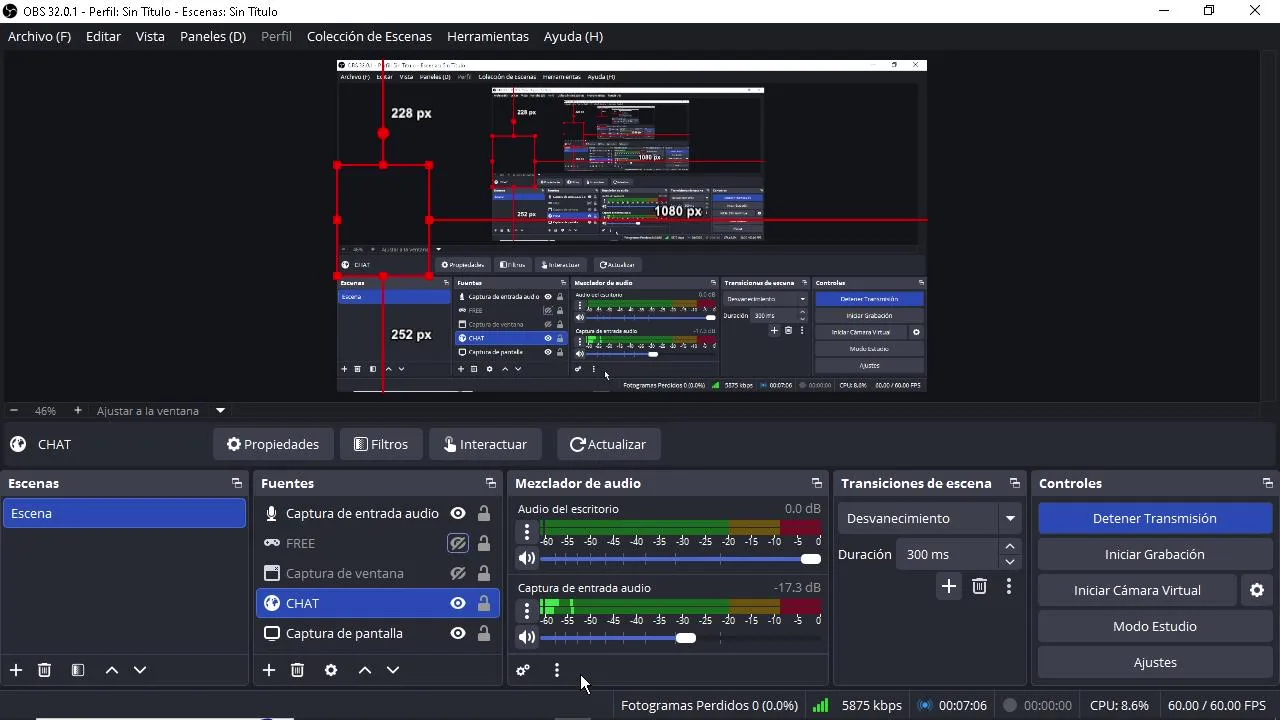Open Propiedades of CHAT source
The width and height of the screenshot is (1280, 720).
point(273,444)
